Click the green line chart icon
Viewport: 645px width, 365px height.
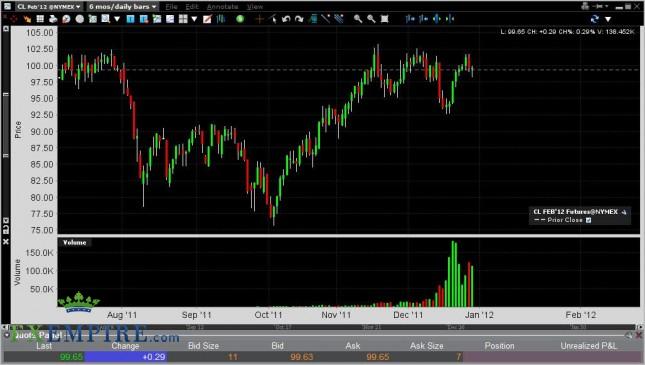(x=157, y=19)
